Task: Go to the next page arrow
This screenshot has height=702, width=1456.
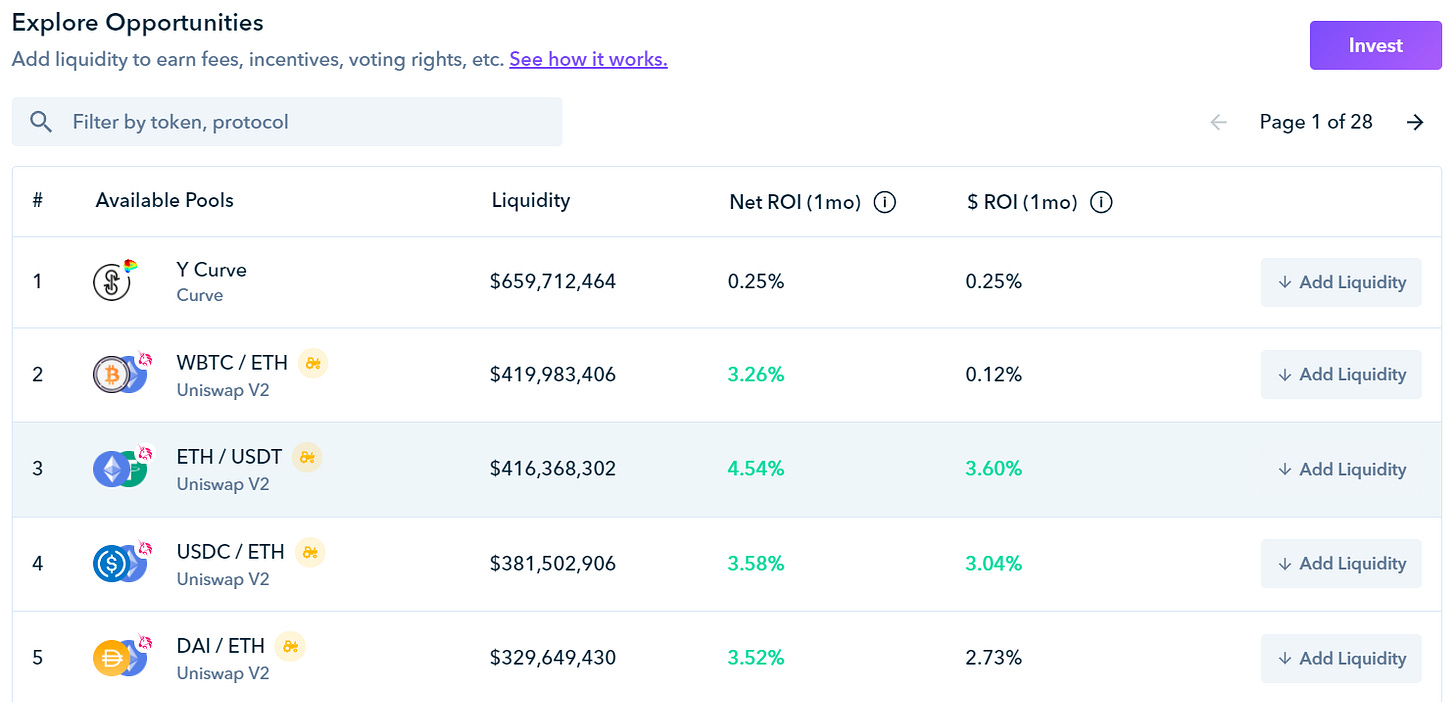Action: click(x=1415, y=122)
